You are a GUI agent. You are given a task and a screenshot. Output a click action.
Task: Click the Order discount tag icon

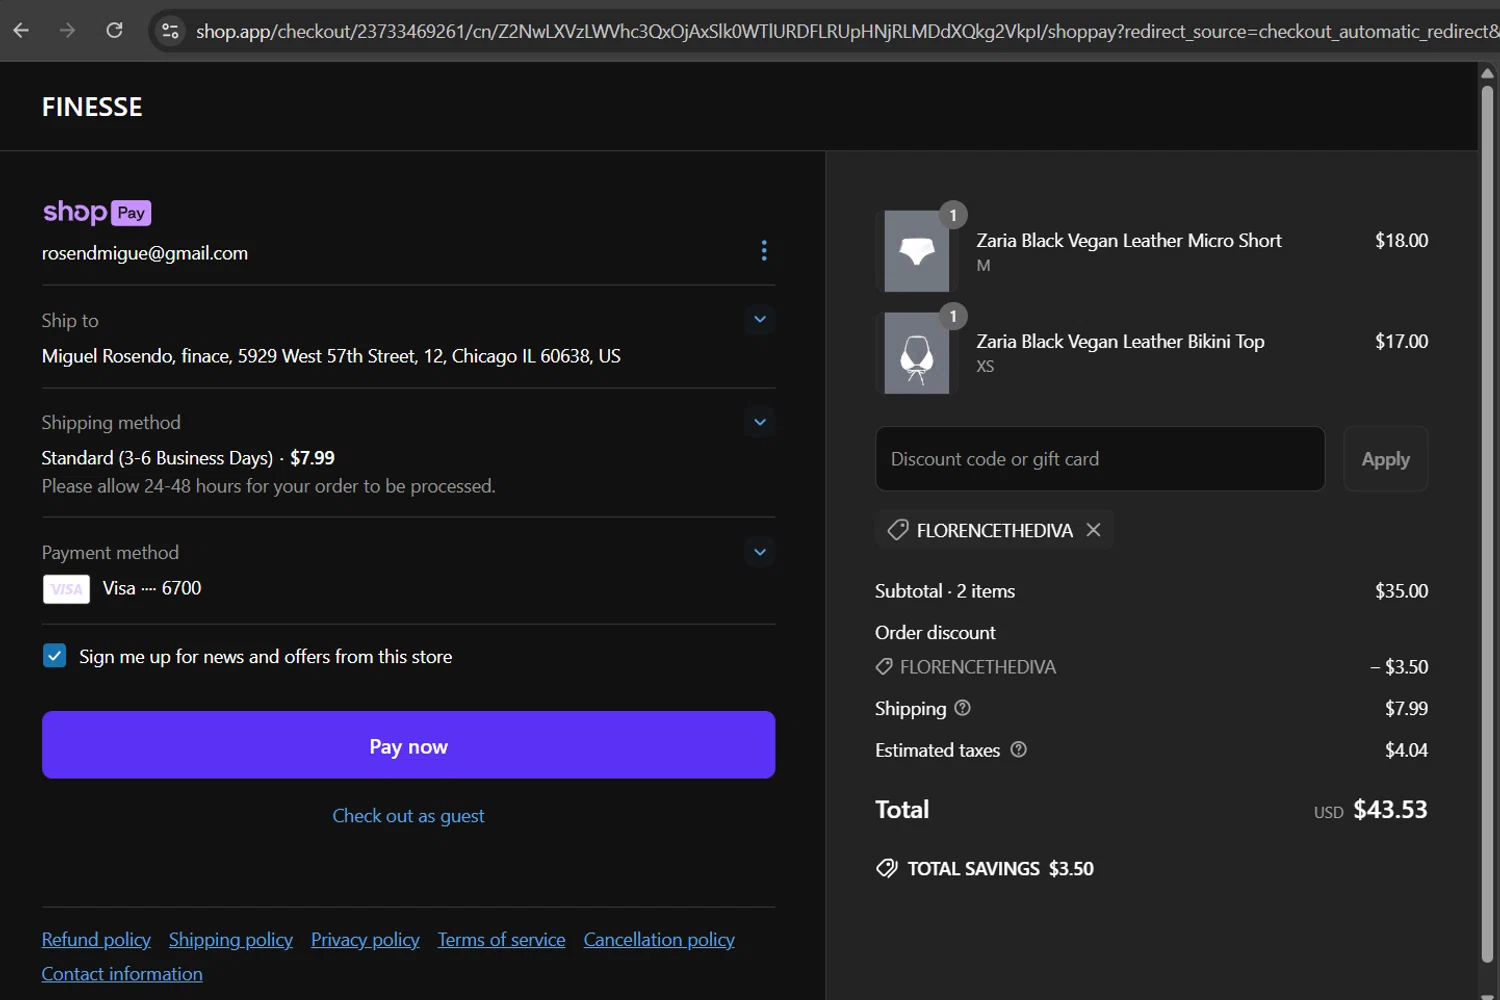884,666
